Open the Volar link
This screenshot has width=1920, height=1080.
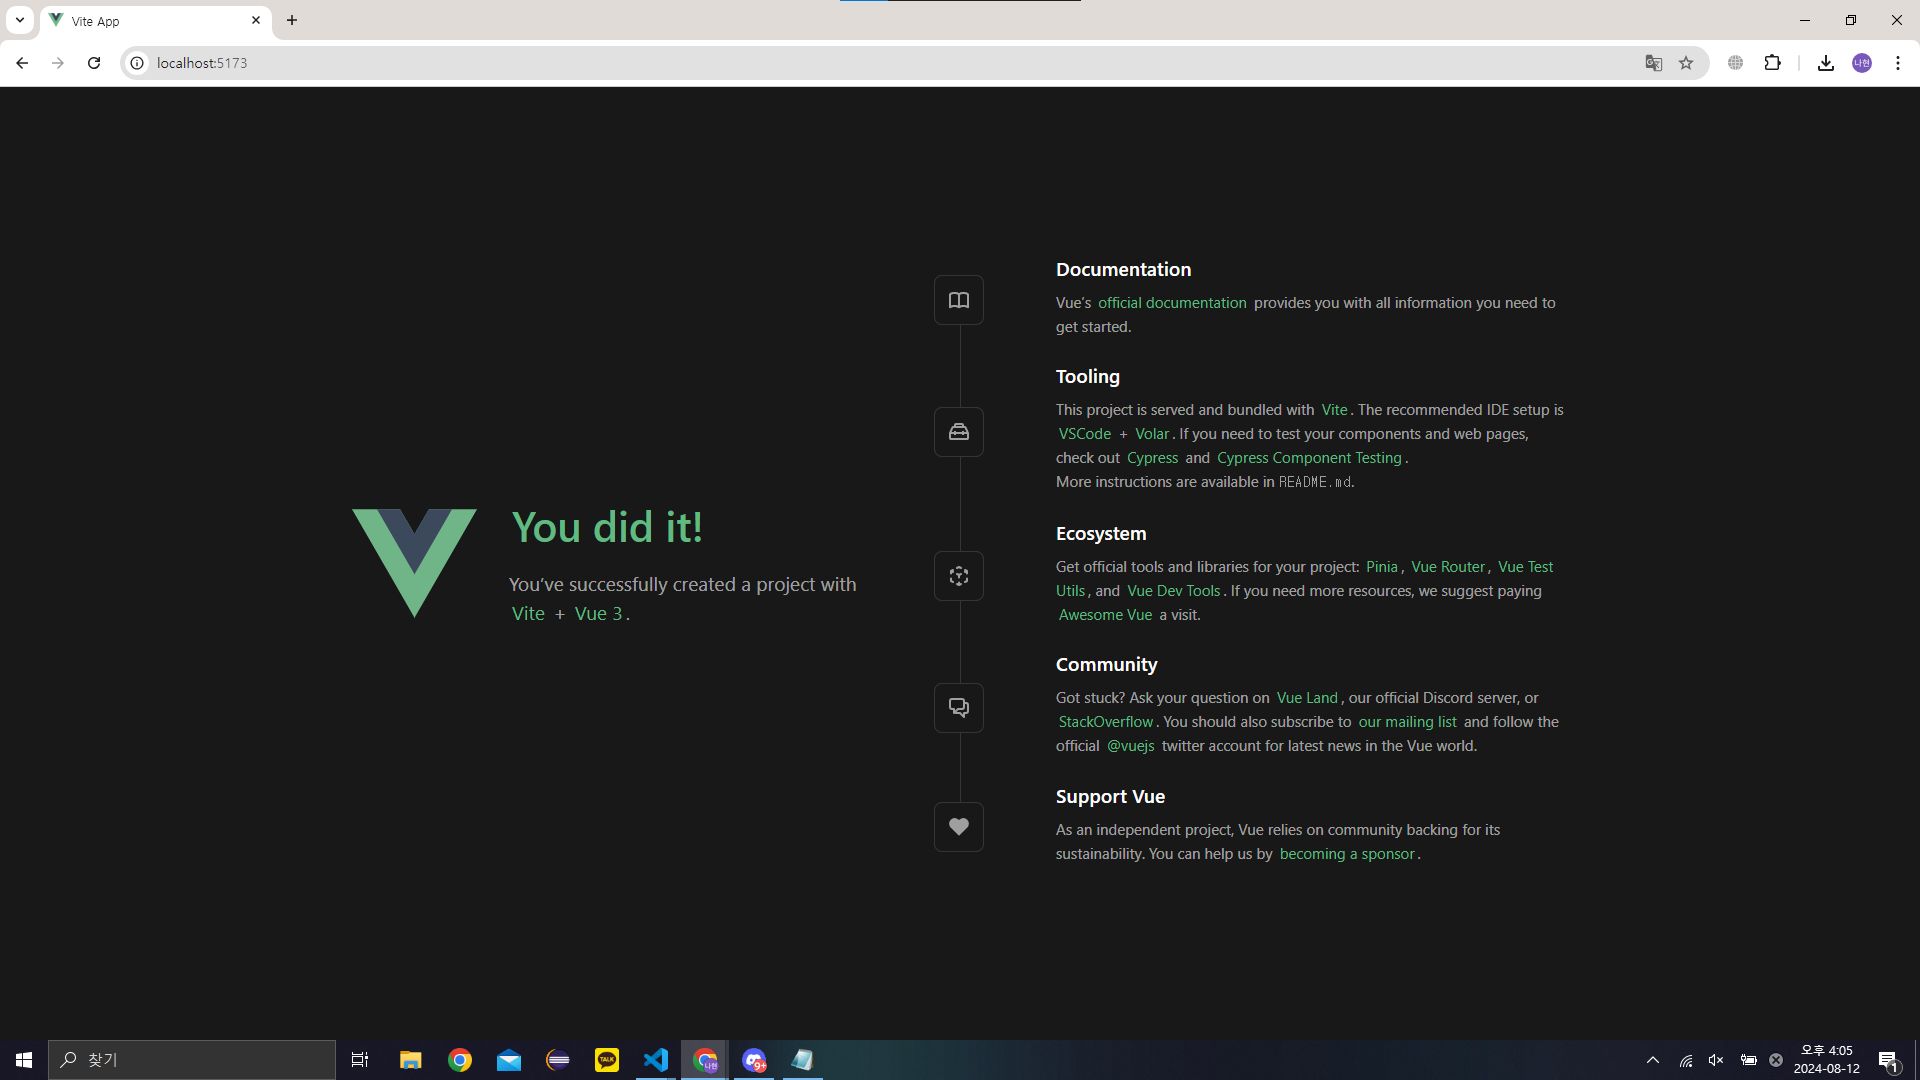click(x=1152, y=434)
